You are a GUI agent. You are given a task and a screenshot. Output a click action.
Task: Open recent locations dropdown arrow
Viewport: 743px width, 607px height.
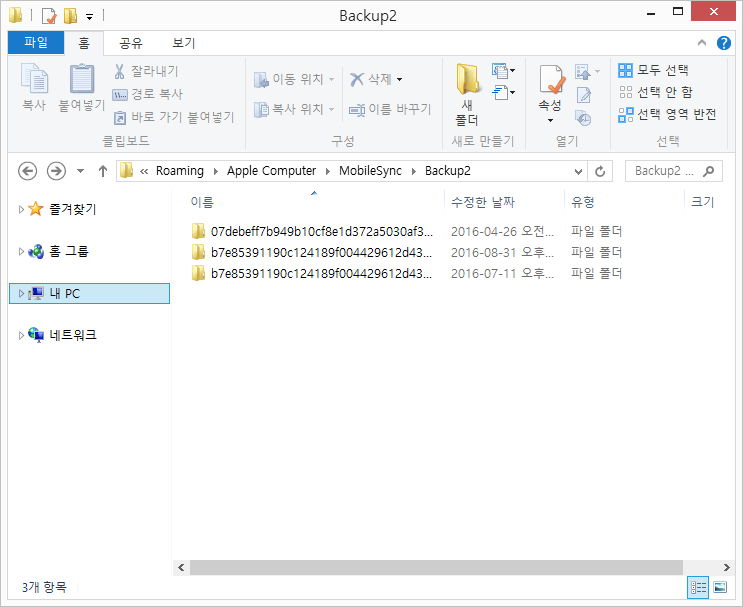(80, 171)
